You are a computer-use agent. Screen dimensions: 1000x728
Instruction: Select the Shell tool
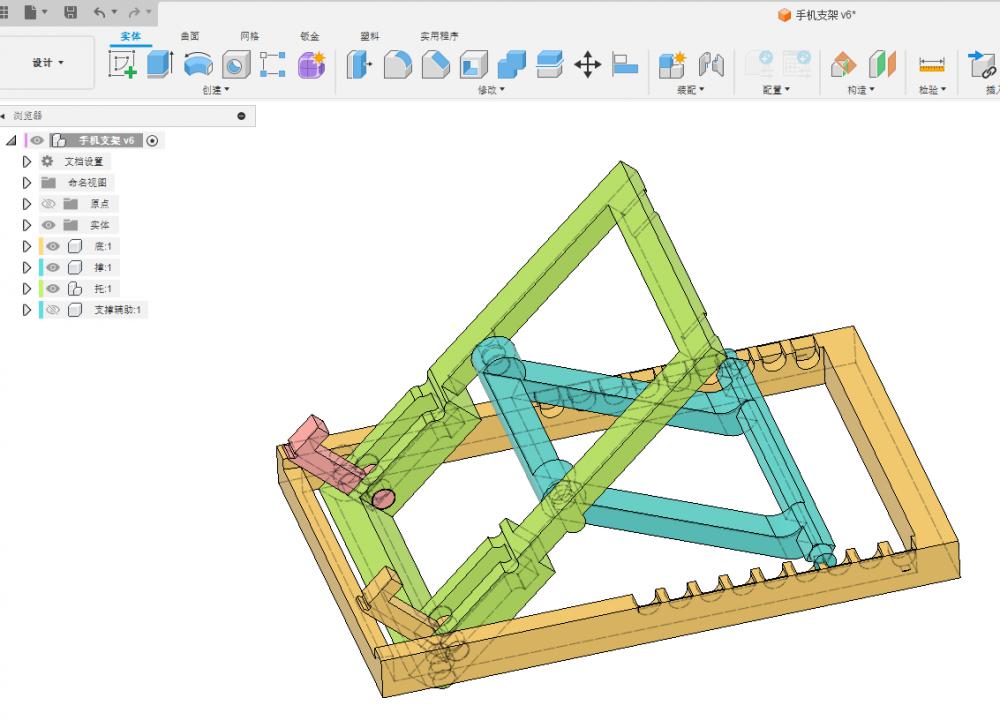pos(474,64)
